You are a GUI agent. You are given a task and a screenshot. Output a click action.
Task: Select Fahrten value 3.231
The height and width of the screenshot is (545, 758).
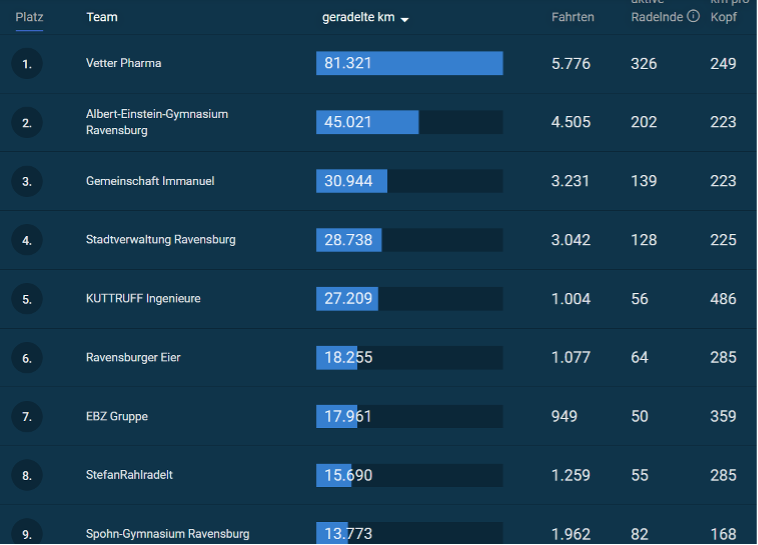pyautogui.click(x=570, y=181)
